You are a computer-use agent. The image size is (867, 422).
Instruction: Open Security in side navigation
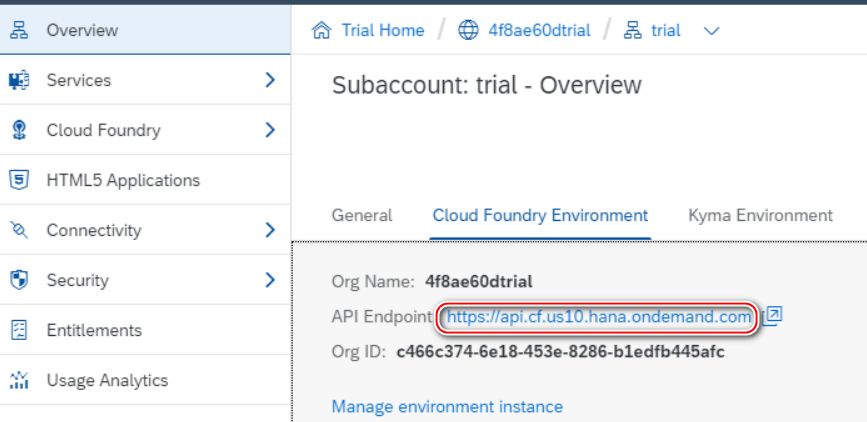pos(145,280)
